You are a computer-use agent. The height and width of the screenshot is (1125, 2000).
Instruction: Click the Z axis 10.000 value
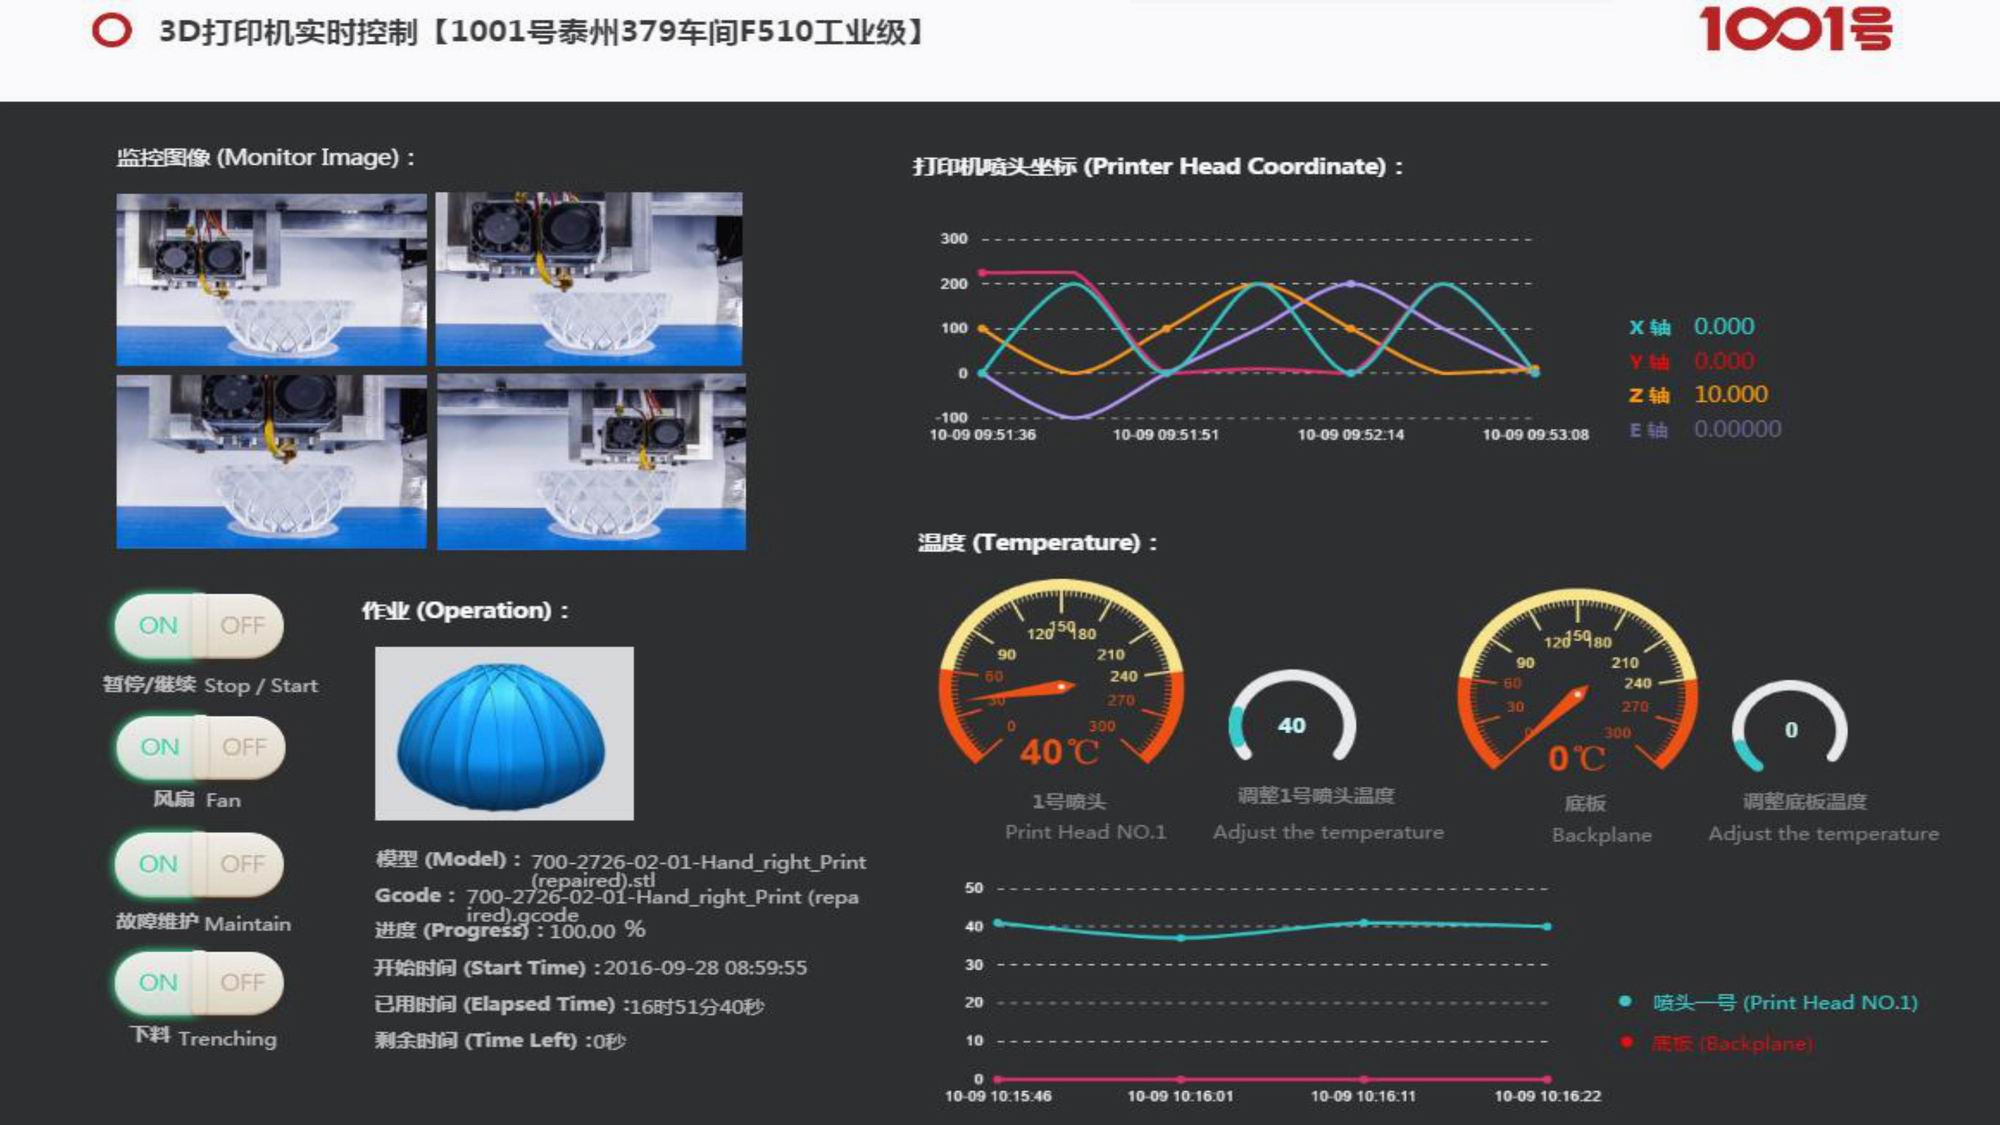1730,394
